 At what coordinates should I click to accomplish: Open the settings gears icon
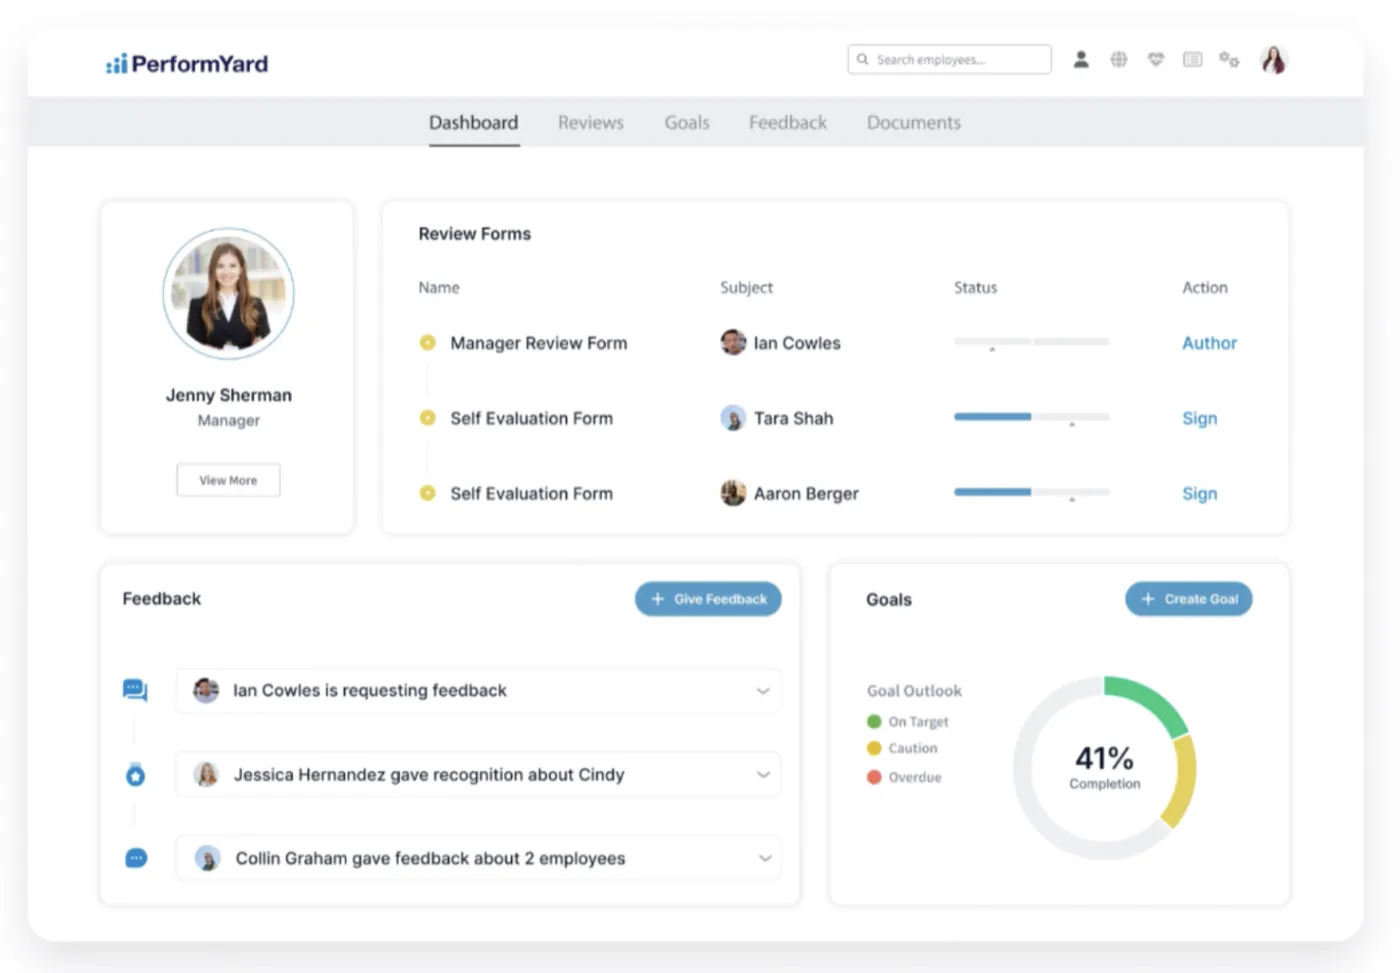pyautogui.click(x=1229, y=60)
